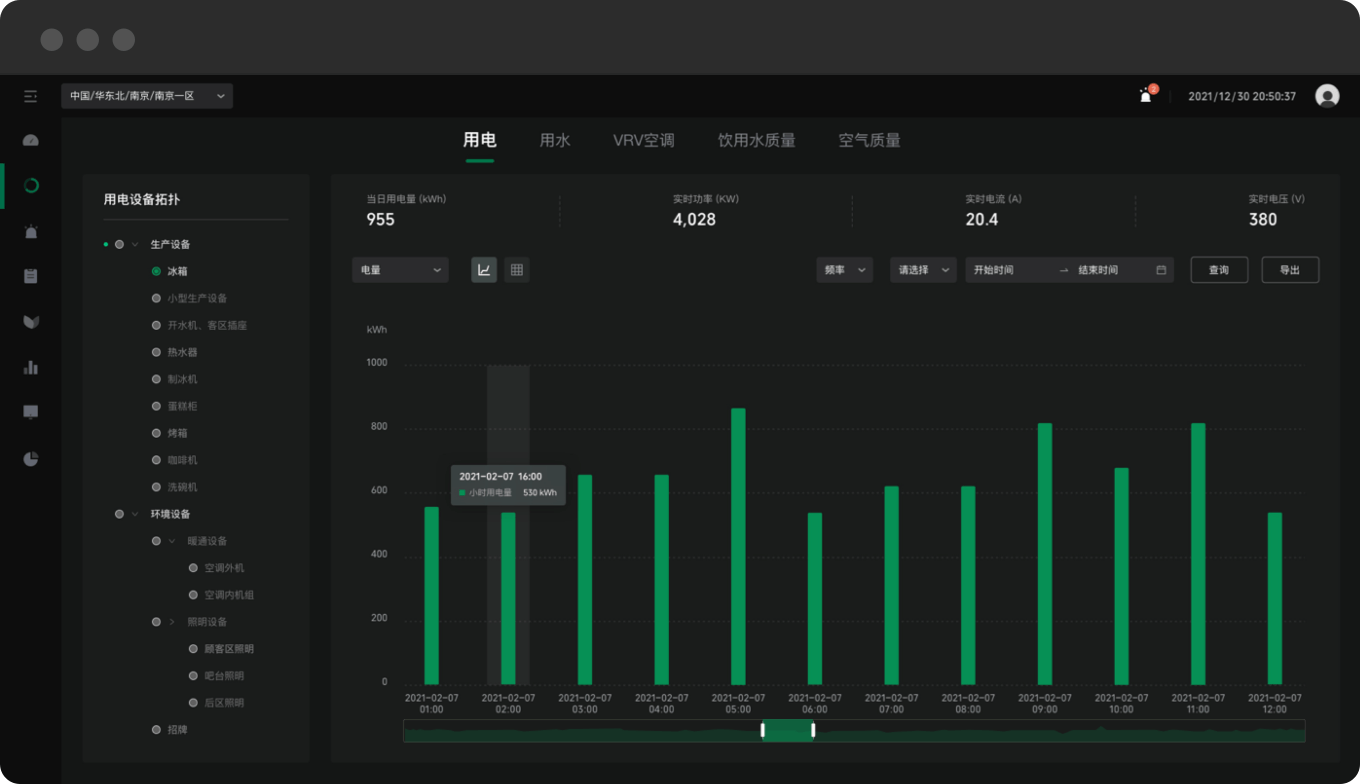Viewport: 1360px width, 784px height.
Task: Click the 导出 export button
Action: 1290,270
